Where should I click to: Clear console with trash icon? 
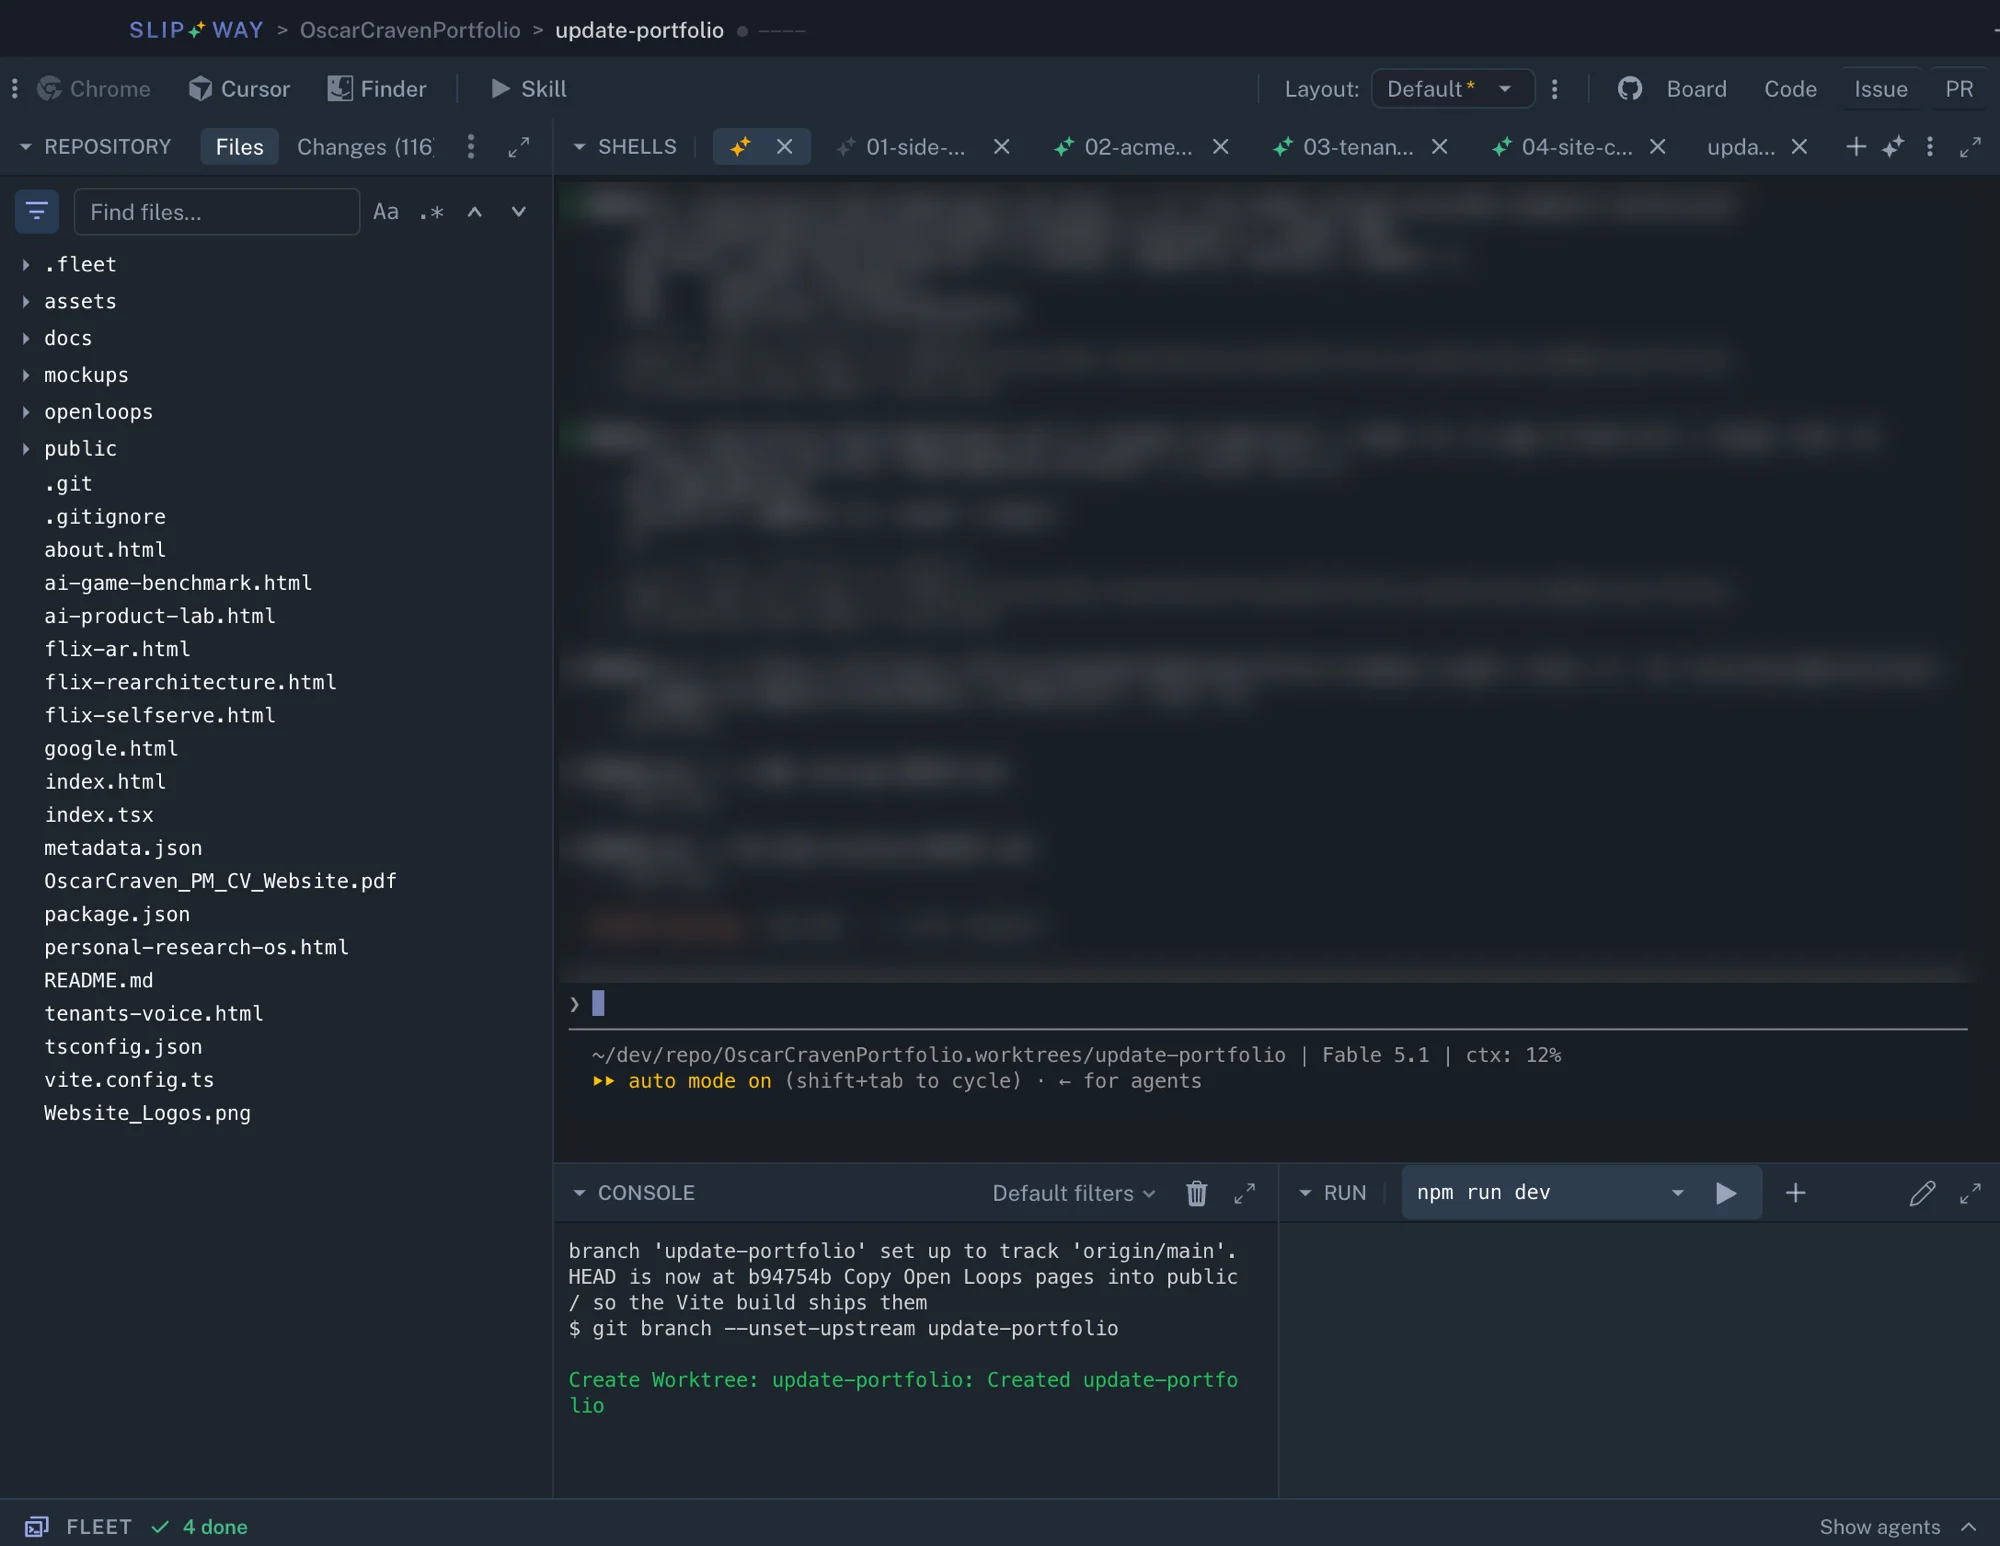click(1197, 1193)
